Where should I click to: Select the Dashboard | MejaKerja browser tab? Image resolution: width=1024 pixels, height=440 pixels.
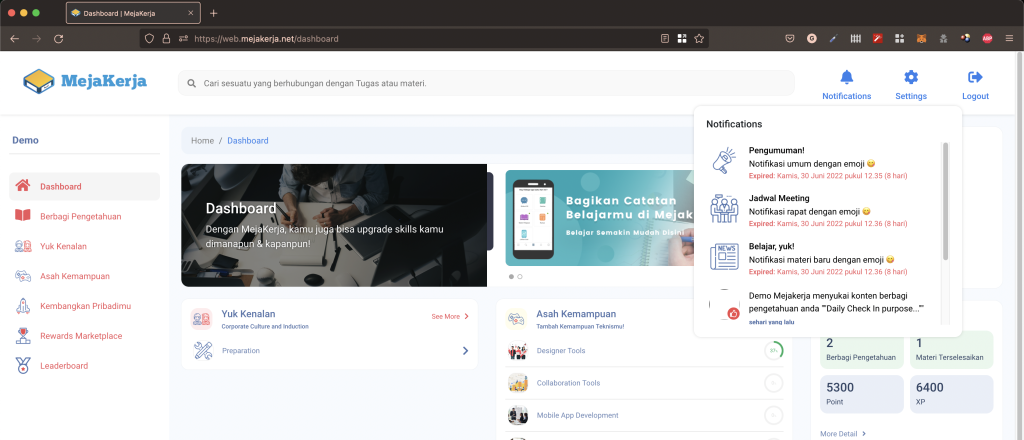click(x=133, y=13)
